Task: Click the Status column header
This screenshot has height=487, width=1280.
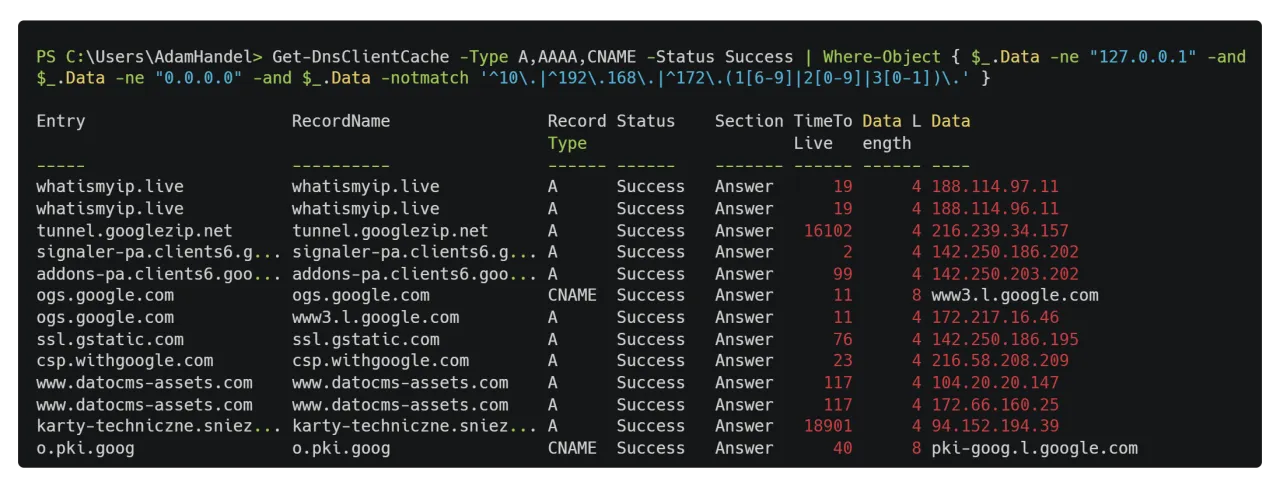Action: coord(645,121)
